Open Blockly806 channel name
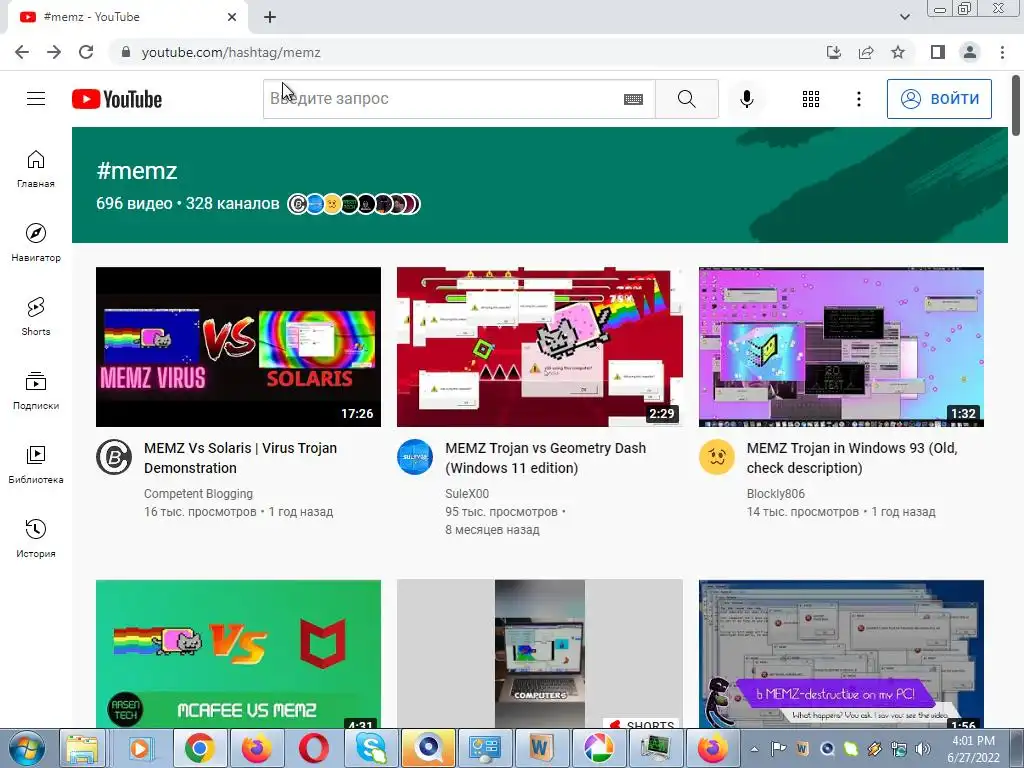The image size is (1024, 768). [775, 494]
